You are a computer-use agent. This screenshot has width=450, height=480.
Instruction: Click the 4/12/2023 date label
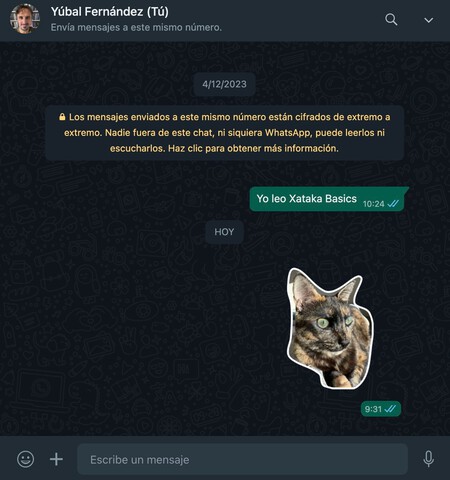click(x=224, y=84)
